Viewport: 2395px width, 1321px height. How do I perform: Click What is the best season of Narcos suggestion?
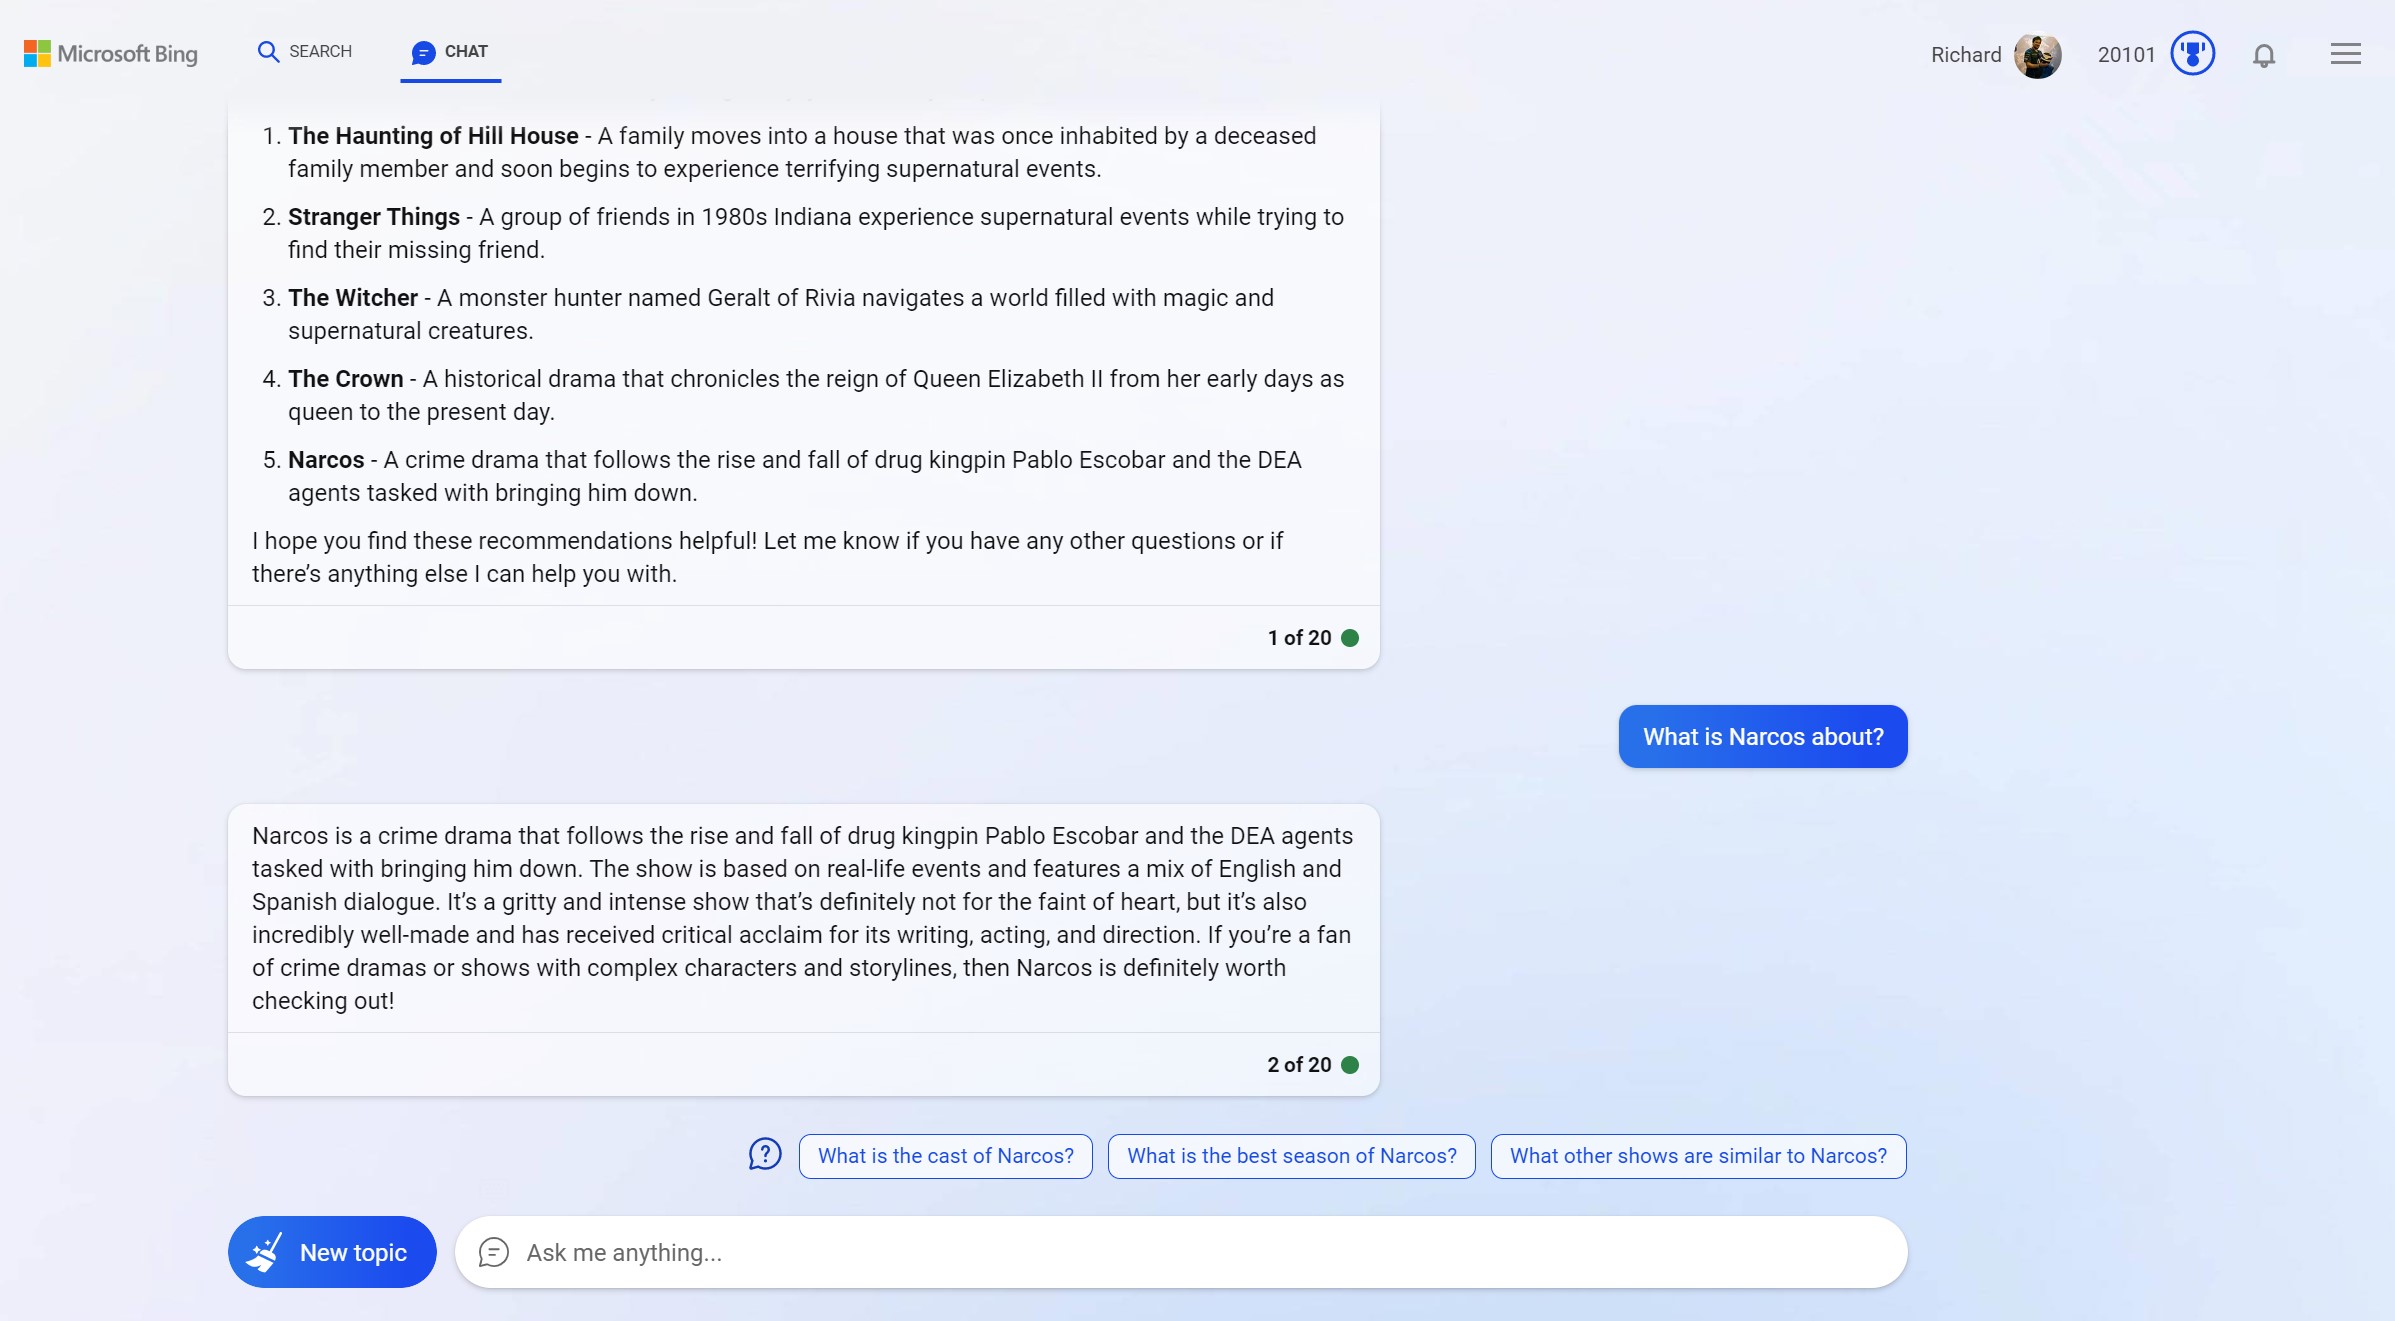point(1291,1155)
